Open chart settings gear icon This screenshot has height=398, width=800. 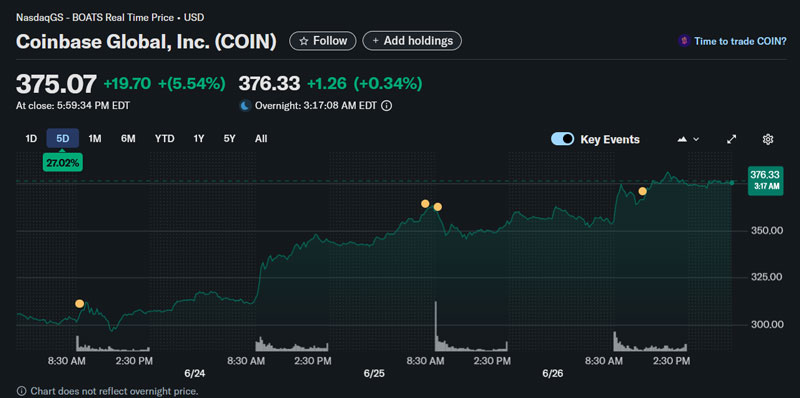pos(768,139)
